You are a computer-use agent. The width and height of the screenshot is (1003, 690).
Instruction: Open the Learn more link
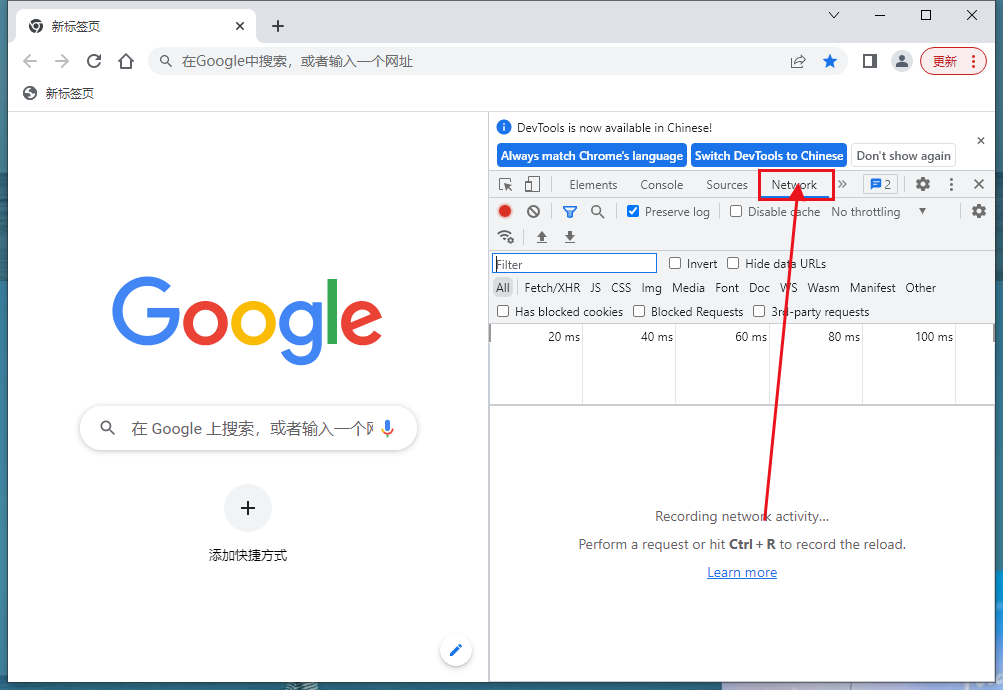tap(742, 572)
